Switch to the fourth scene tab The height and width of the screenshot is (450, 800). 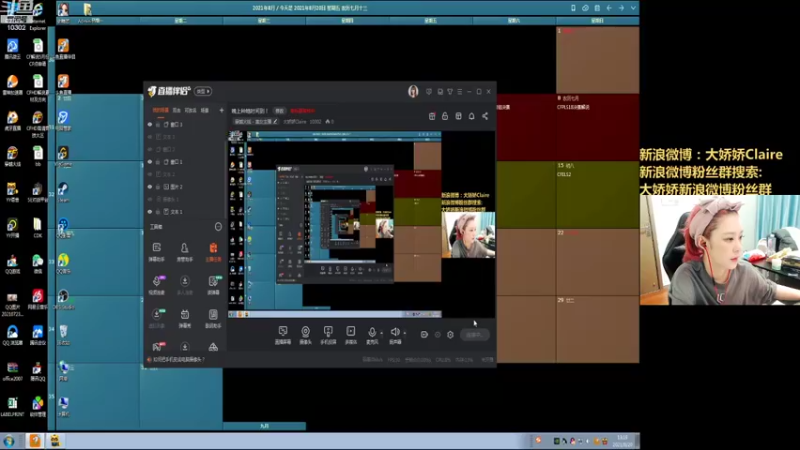coord(205,110)
